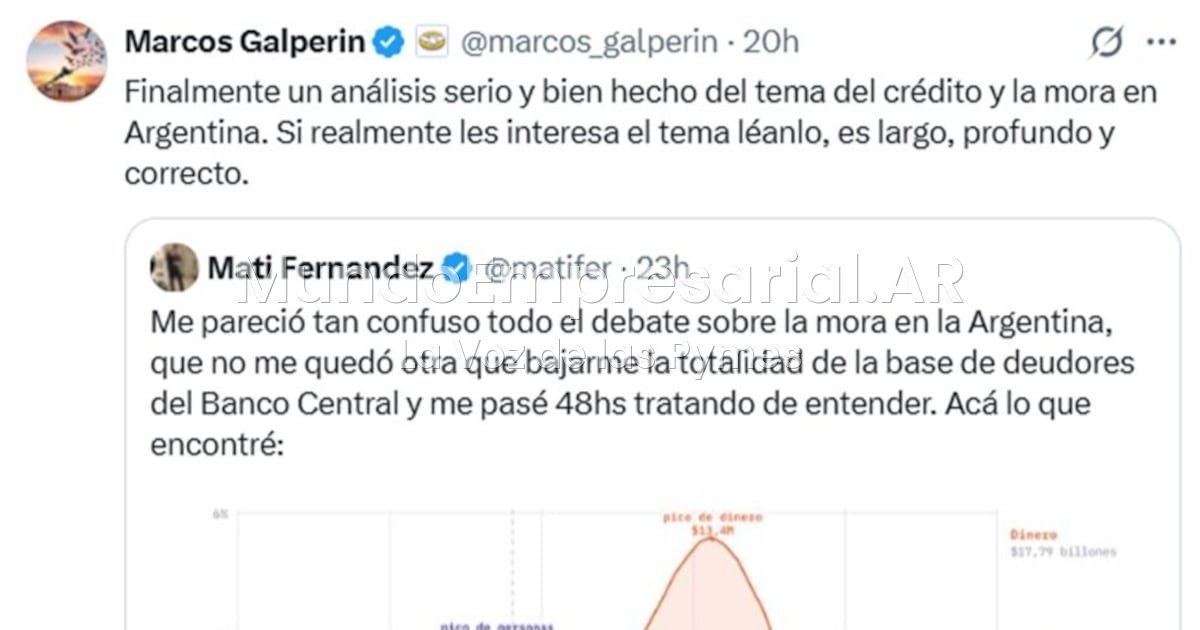Click the Marcos Galperin display name
The width and height of the screenshot is (1200, 630).
click(245, 42)
